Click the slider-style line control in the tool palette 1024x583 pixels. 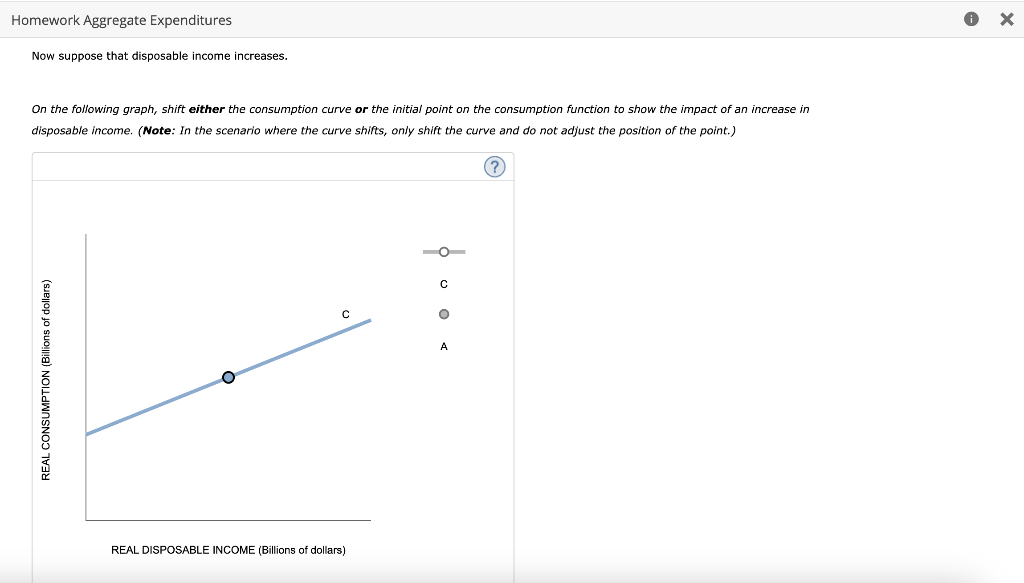click(x=443, y=251)
